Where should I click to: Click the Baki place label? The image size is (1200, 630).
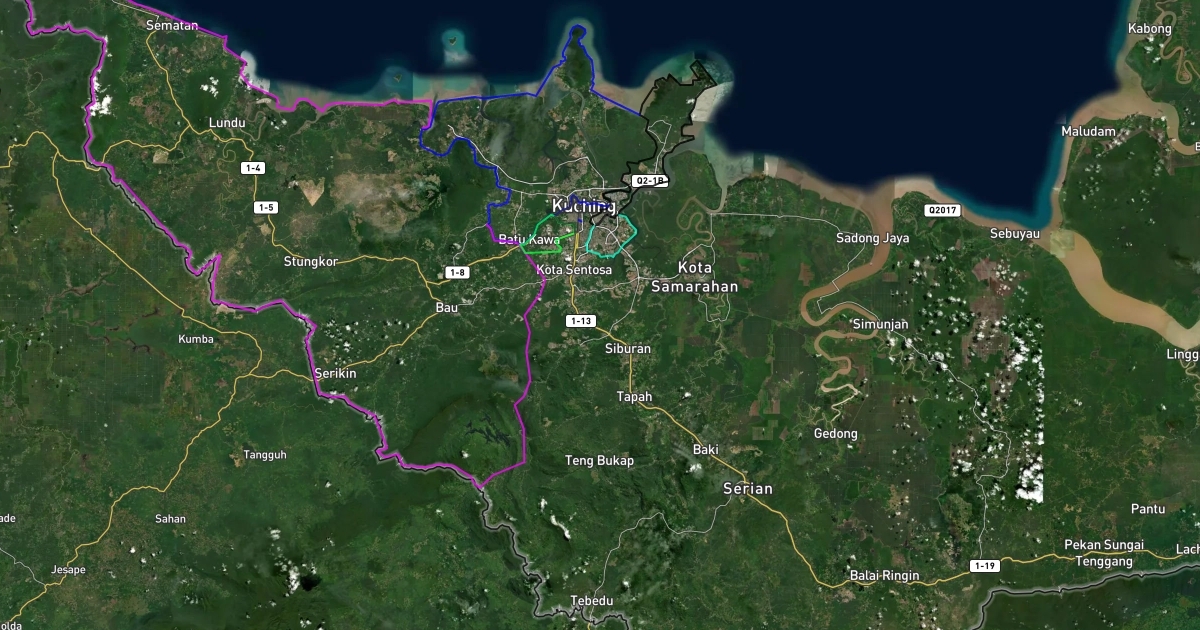click(x=705, y=450)
